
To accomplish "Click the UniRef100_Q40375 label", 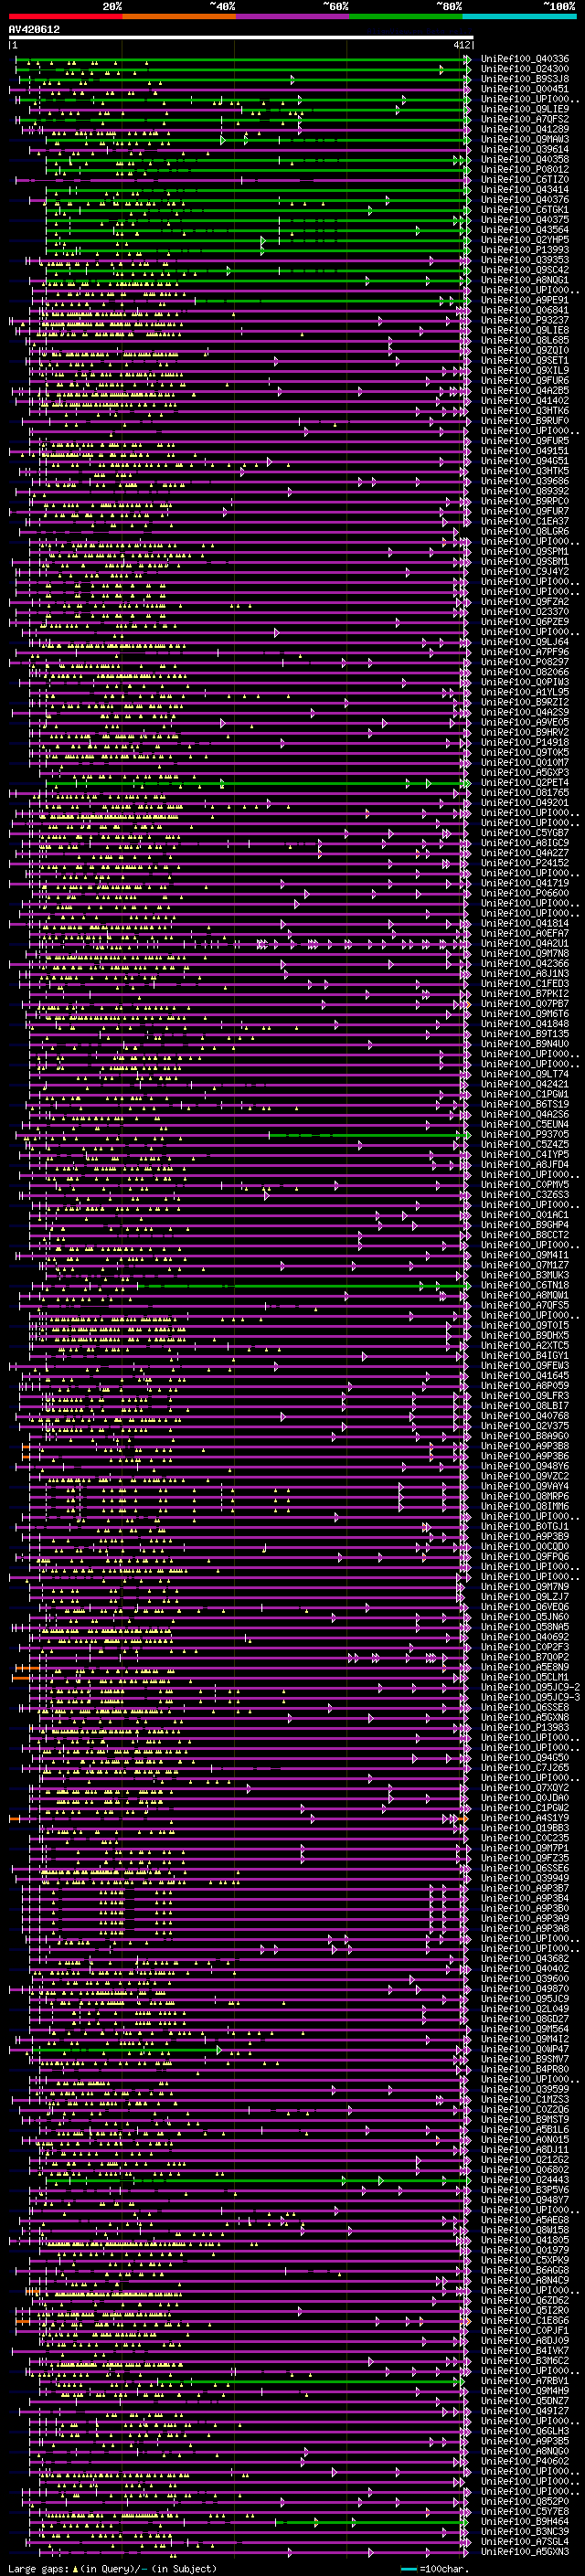I will point(525,220).
